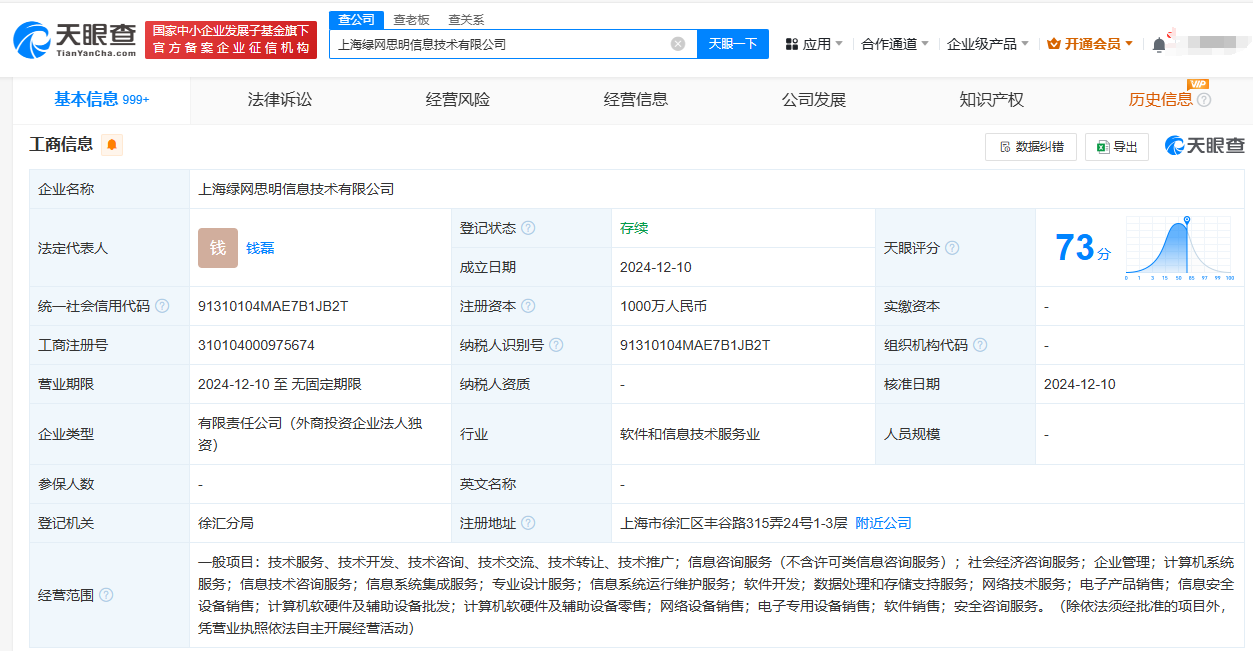Click the 2024-12-10 至 无固定期限 term value
The width and height of the screenshot is (1253, 651).
[280, 384]
